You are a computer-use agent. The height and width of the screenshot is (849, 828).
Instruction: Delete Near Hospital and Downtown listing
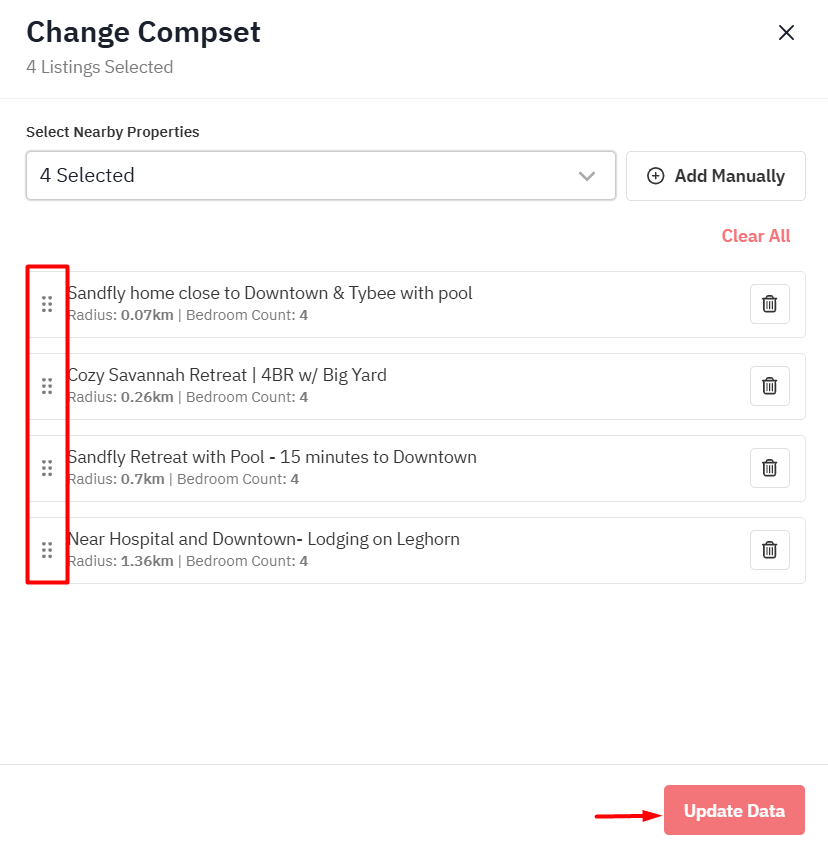[x=769, y=550]
